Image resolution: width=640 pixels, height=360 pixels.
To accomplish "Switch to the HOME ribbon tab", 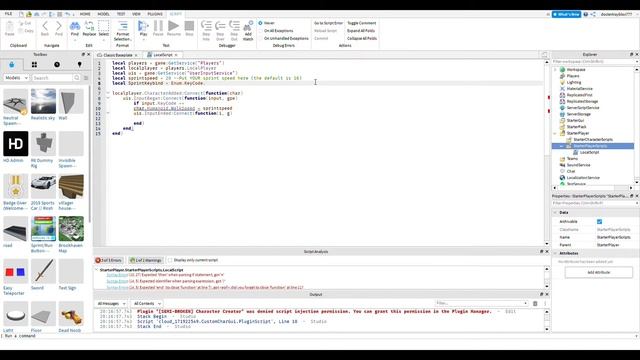I will (x=85, y=14).
